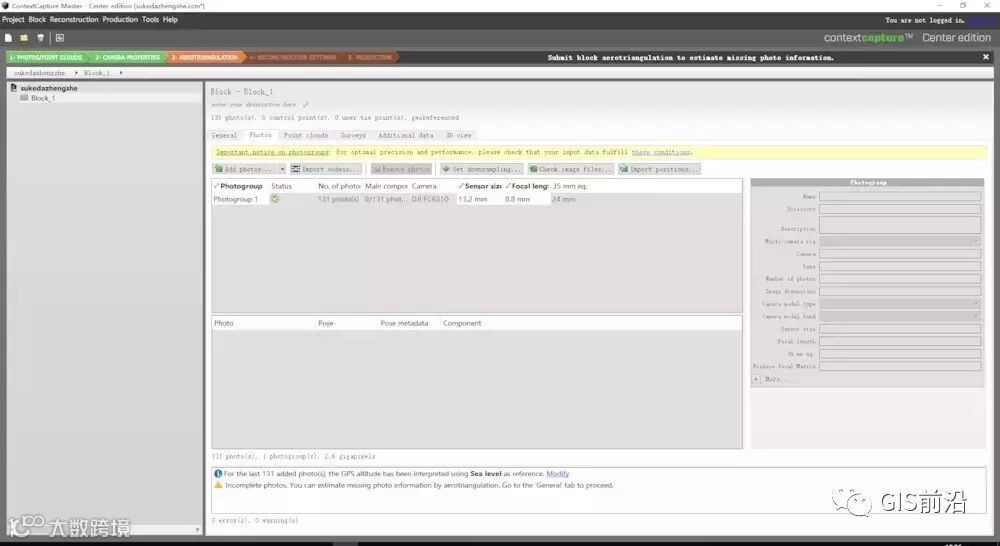Click the Block_1 block icon in tree

click(x=24, y=98)
